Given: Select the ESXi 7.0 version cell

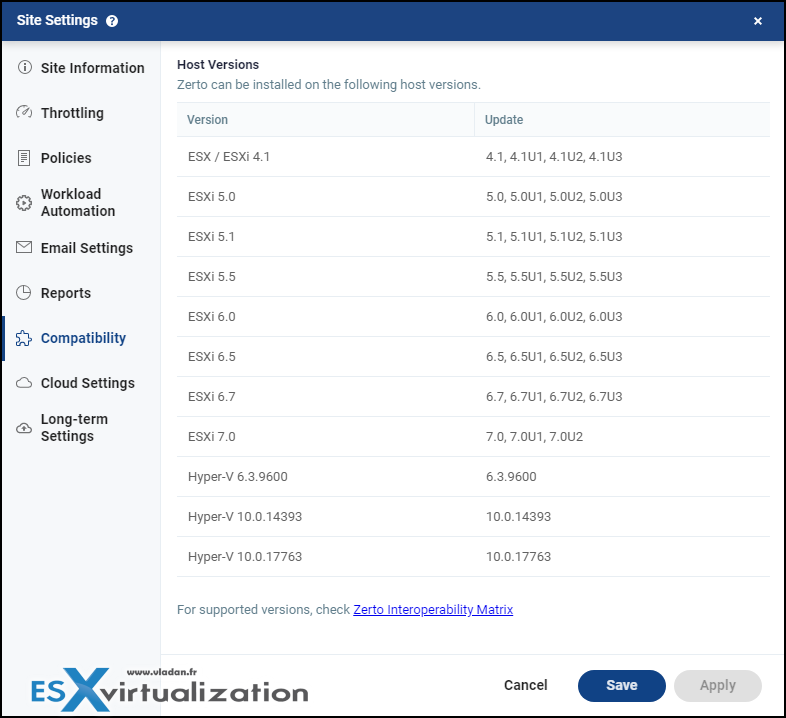Looking at the screenshot, I should tap(326, 437).
